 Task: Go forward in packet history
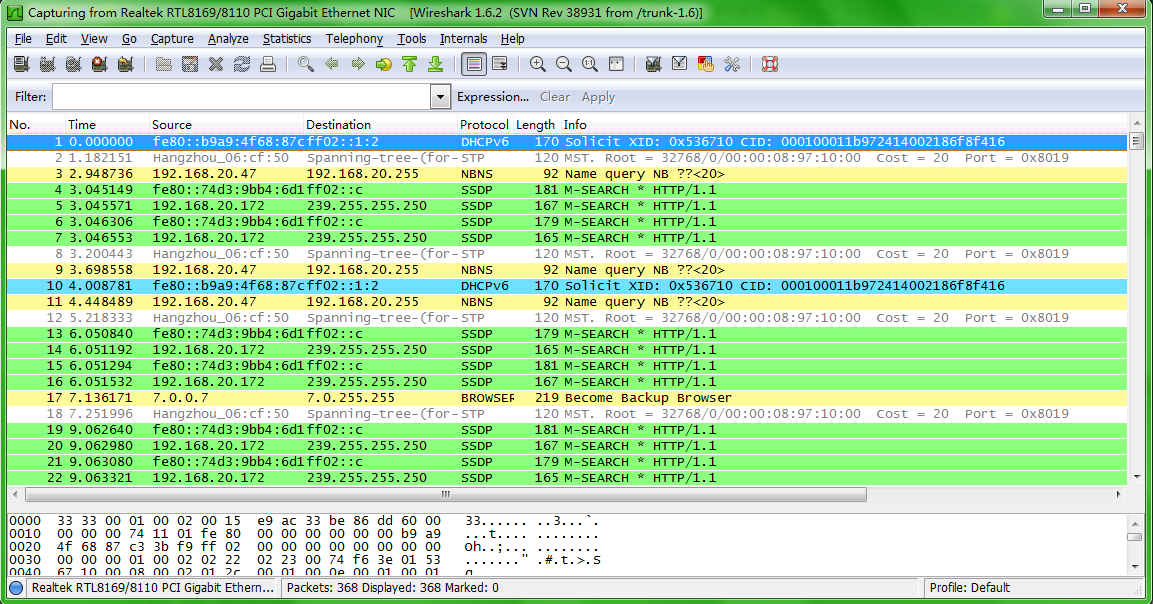point(358,65)
